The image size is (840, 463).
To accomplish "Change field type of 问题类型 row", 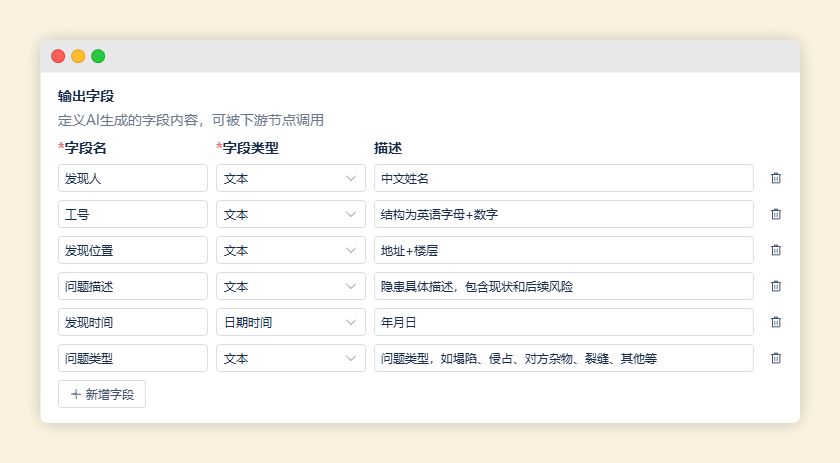I will tap(290, 358).
